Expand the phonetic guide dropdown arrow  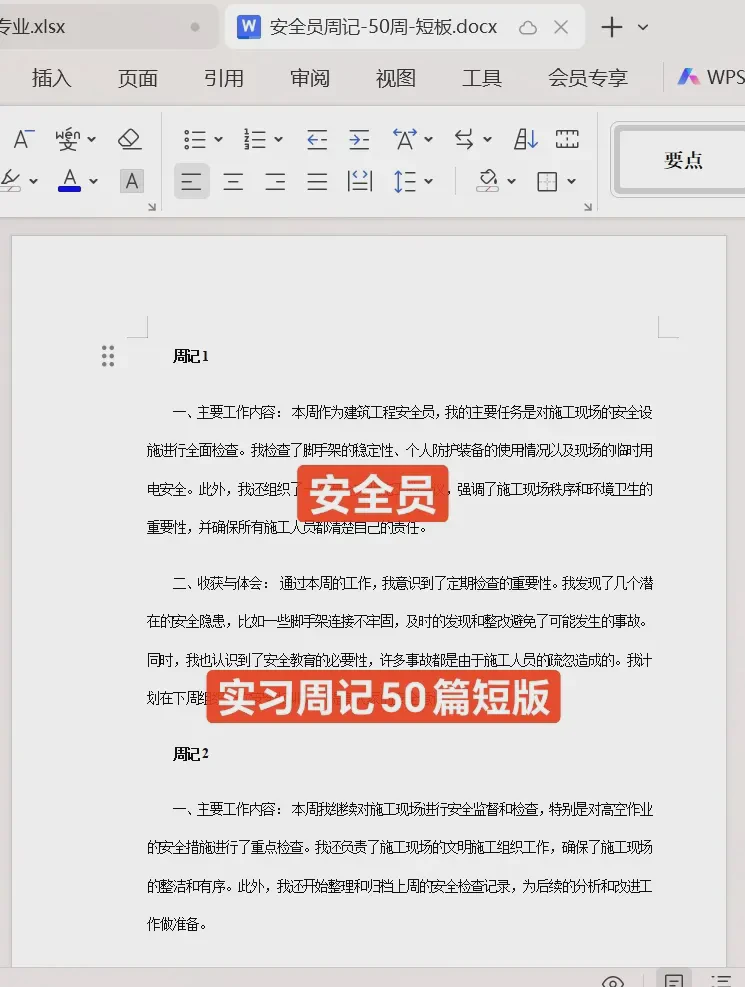click(92, 139)
